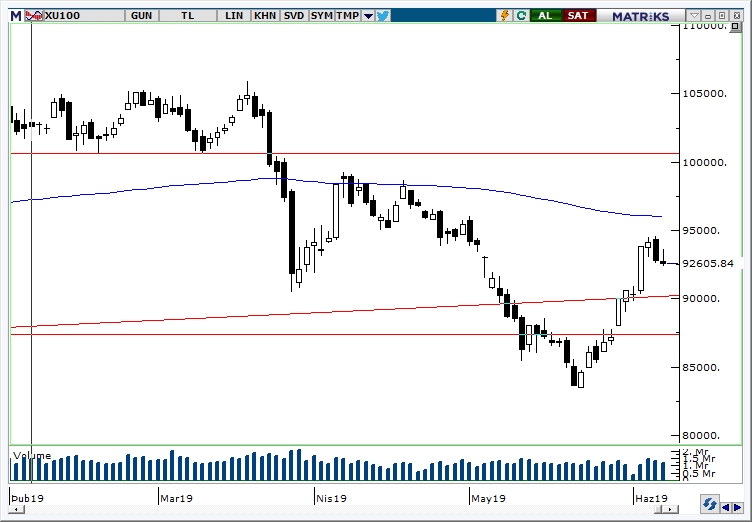Click the Matriks M logo icon
Image resolution: width=752 pixels, height=522 pixels.
(16, 15)
